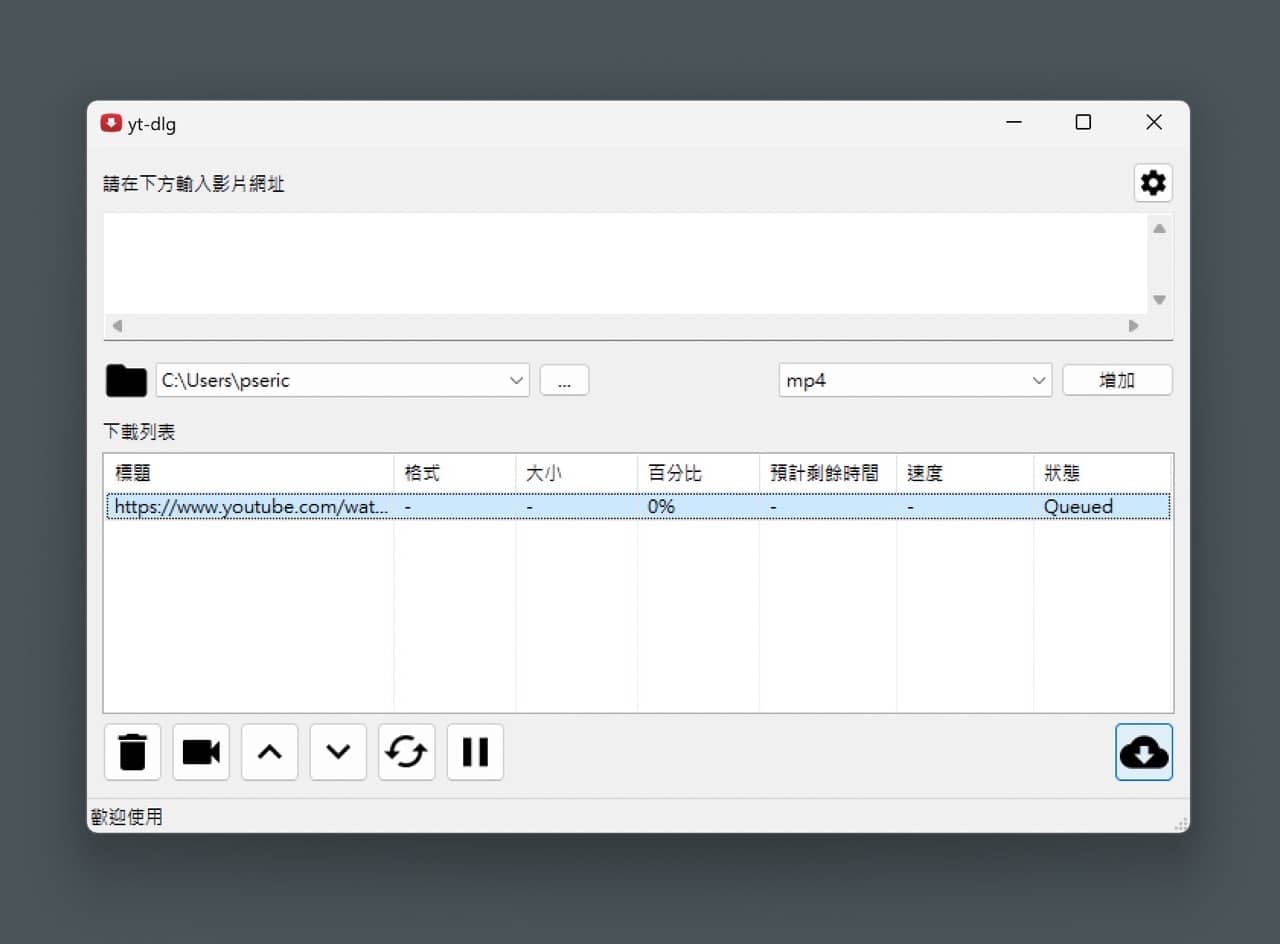Click the 標題 column header
Viewport: 1280px width, 944px height.
249,473
